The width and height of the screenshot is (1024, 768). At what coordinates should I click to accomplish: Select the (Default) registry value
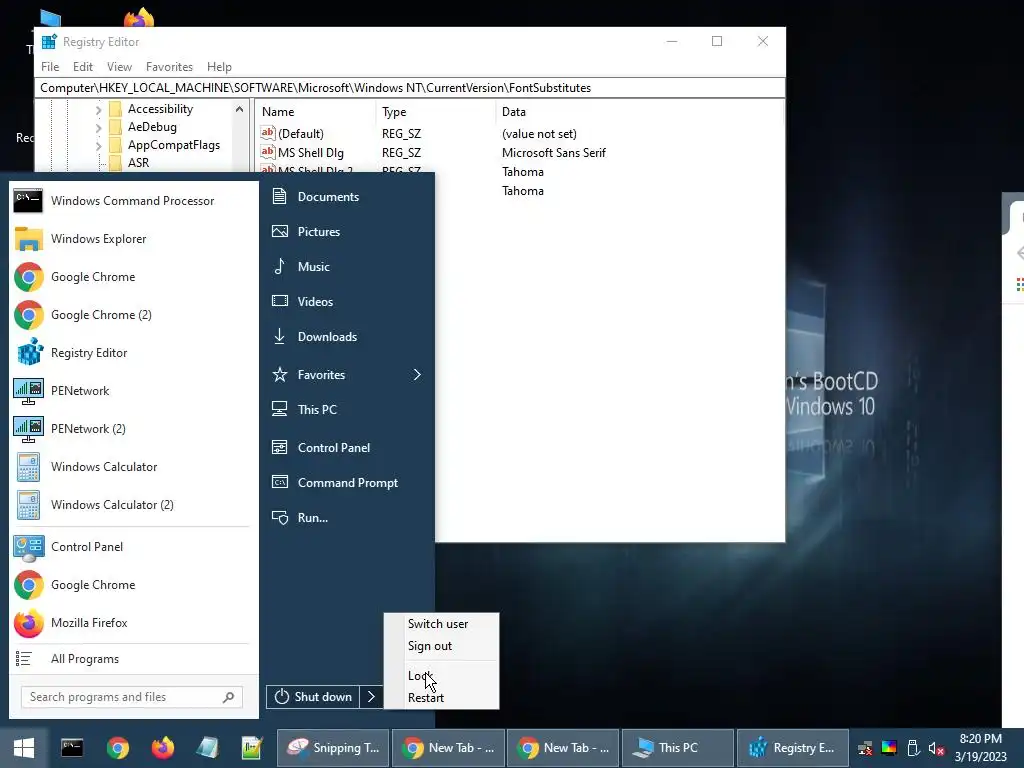click(300, 134)
